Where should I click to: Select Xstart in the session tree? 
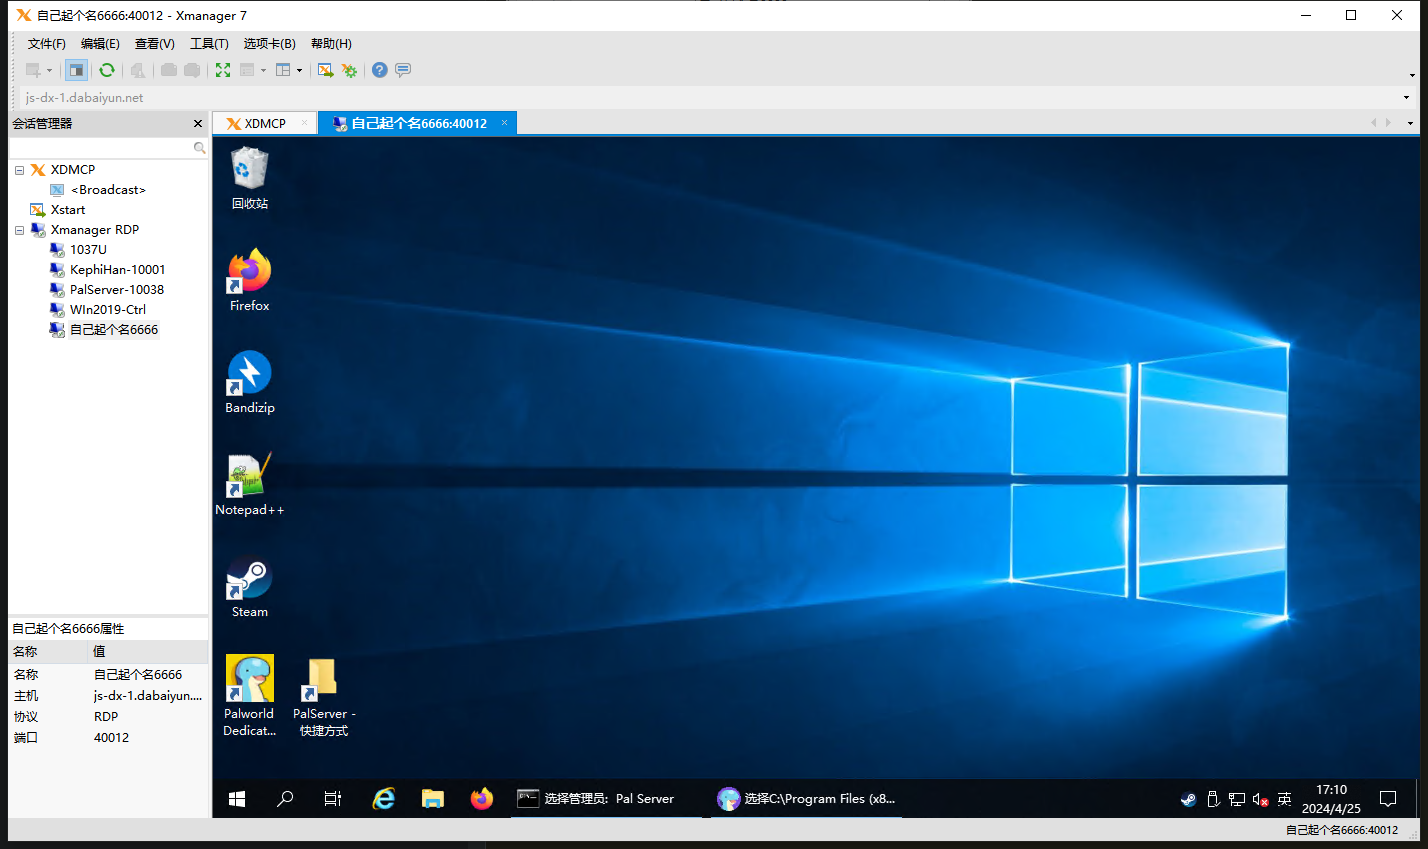point(68,210)
